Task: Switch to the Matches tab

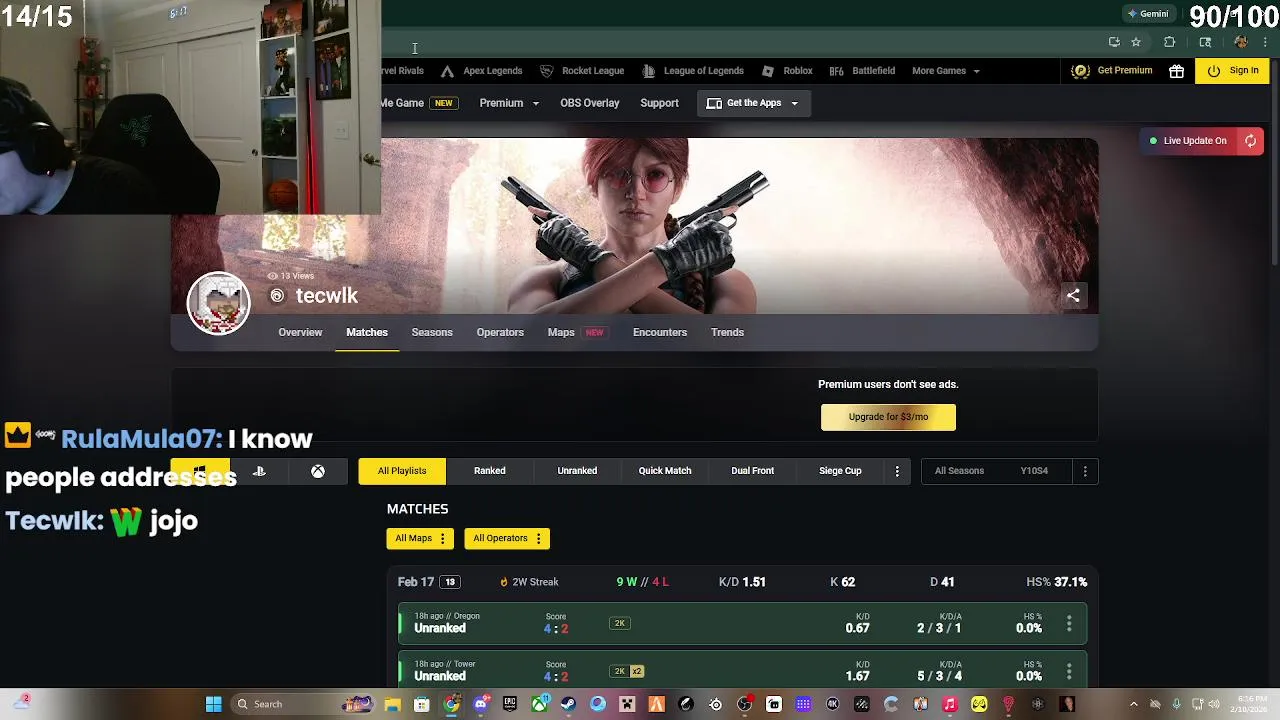Action: (x=367, y=332)
